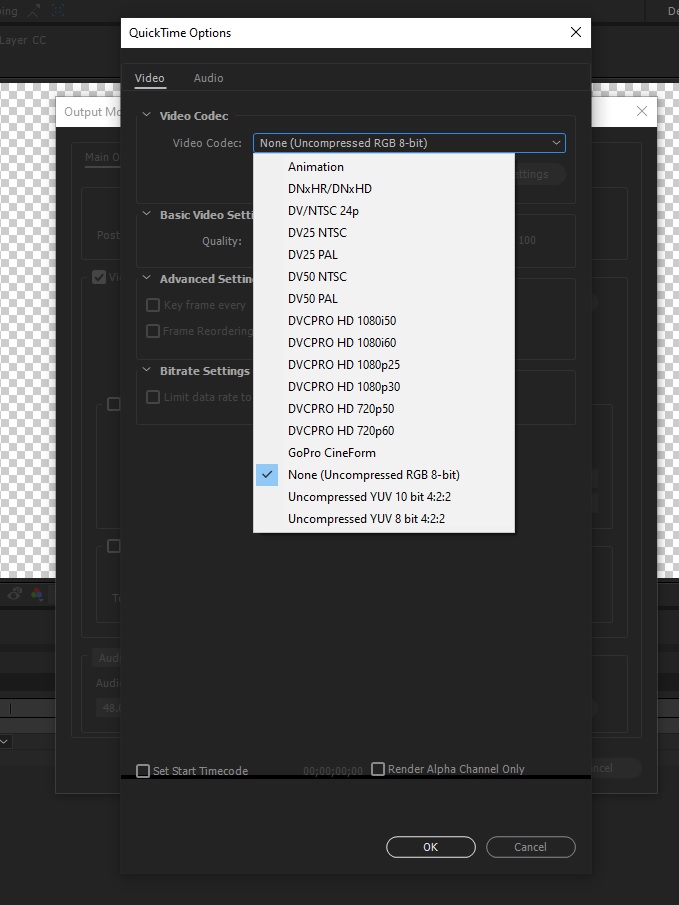Enable Render Alpha Channel Only

tap(378, 769)
